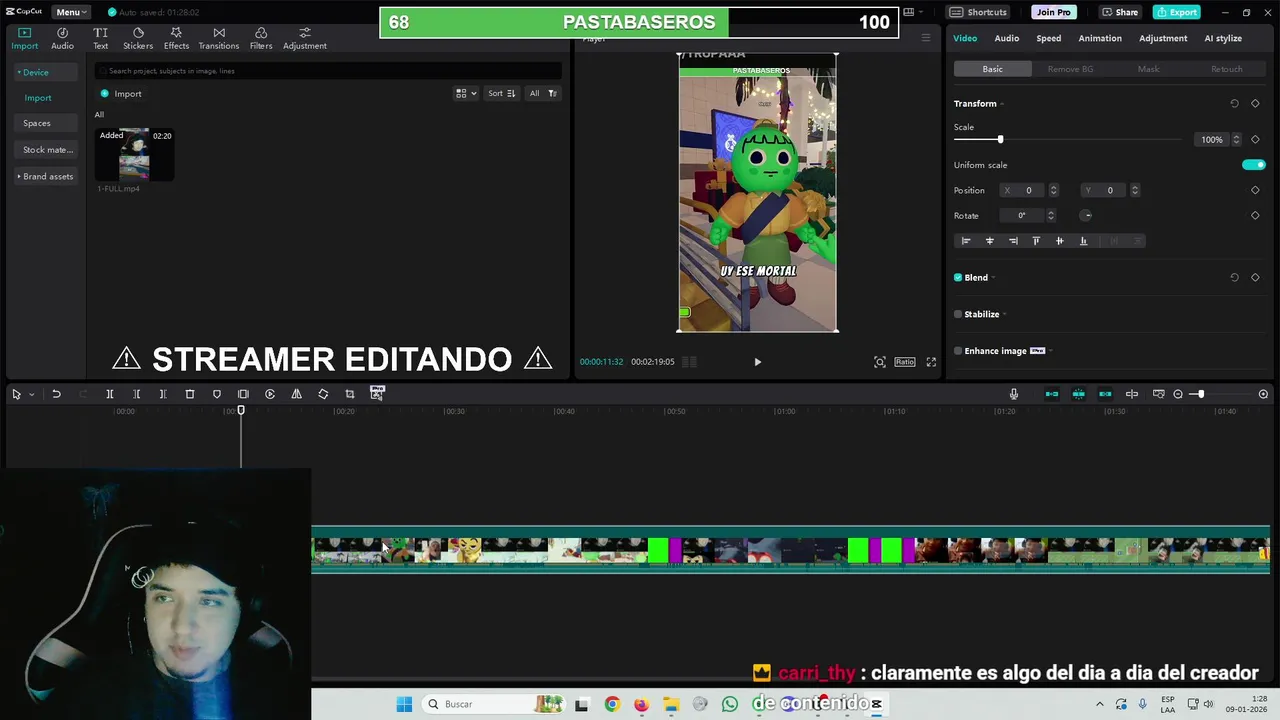
Task: Toggle auto snapping in timeline
Action: pos(1079,394)
